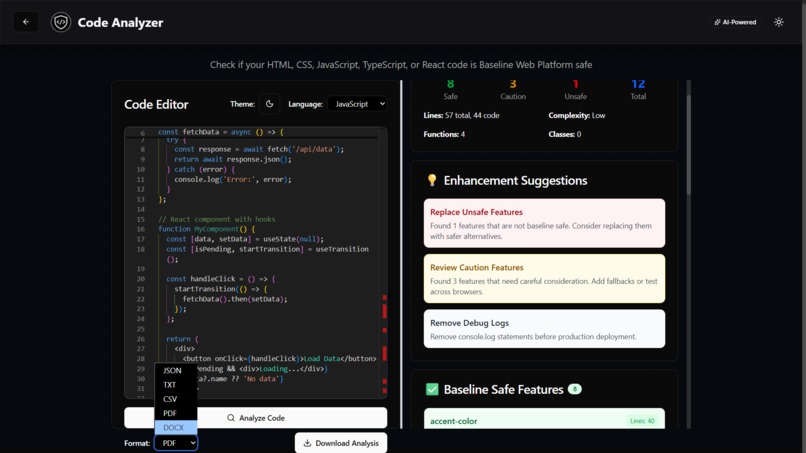
Task: Click the magnifier icon in Analyze Code
Action: click(231, 418)
